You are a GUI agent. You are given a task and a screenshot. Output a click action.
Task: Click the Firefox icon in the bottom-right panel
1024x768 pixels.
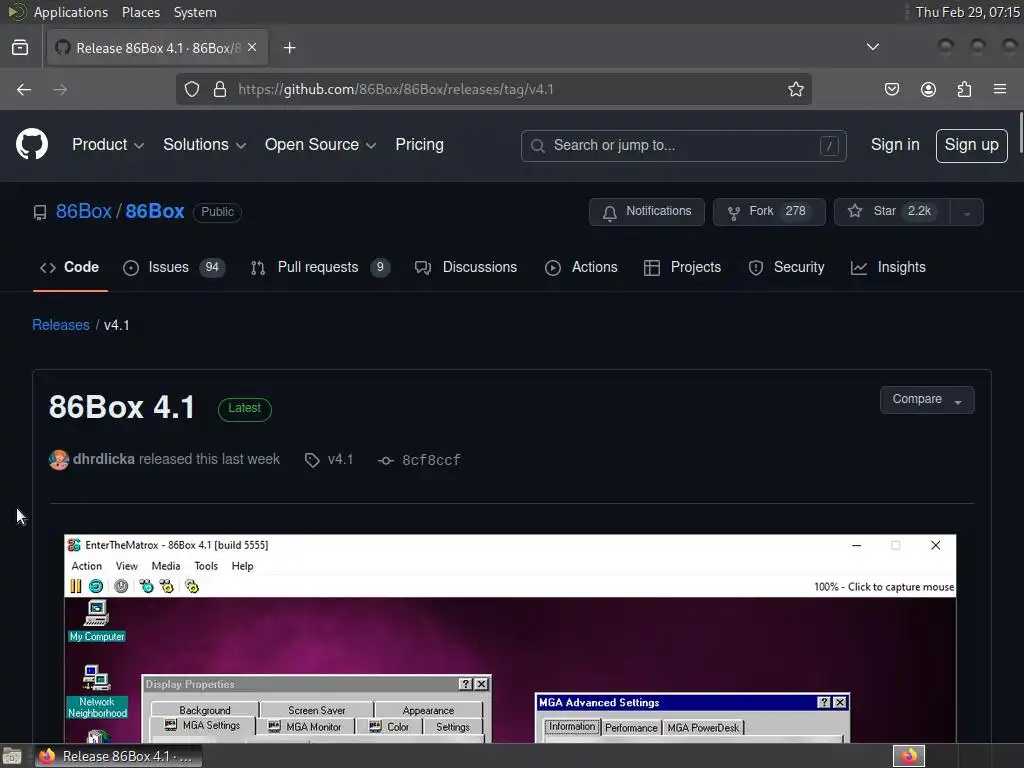[x=908, y=756]
